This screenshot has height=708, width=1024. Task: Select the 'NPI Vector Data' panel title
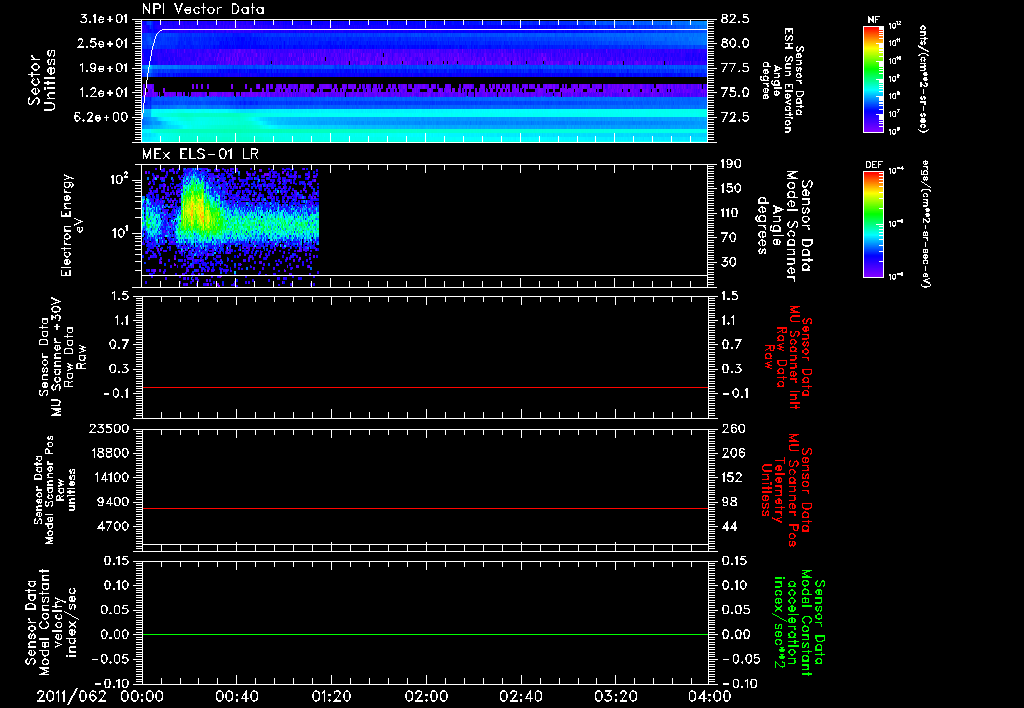tap(203, 9)
